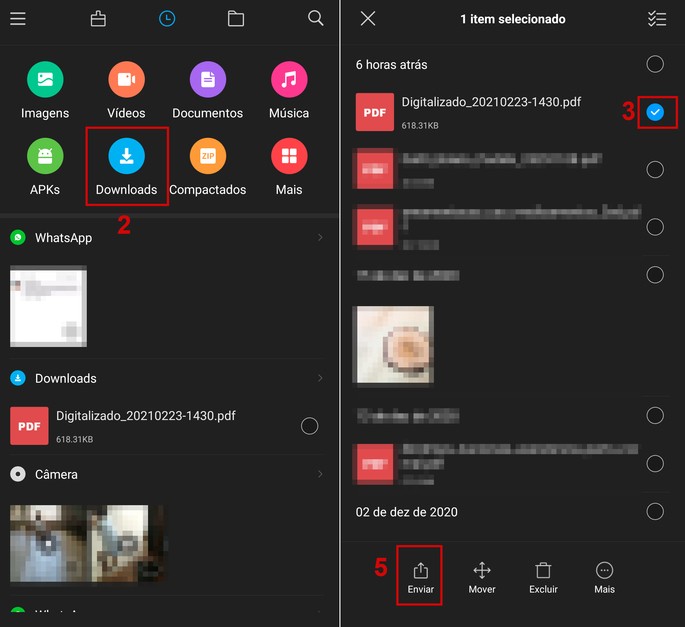Open the hamburger menu

(x=18, y=19)
